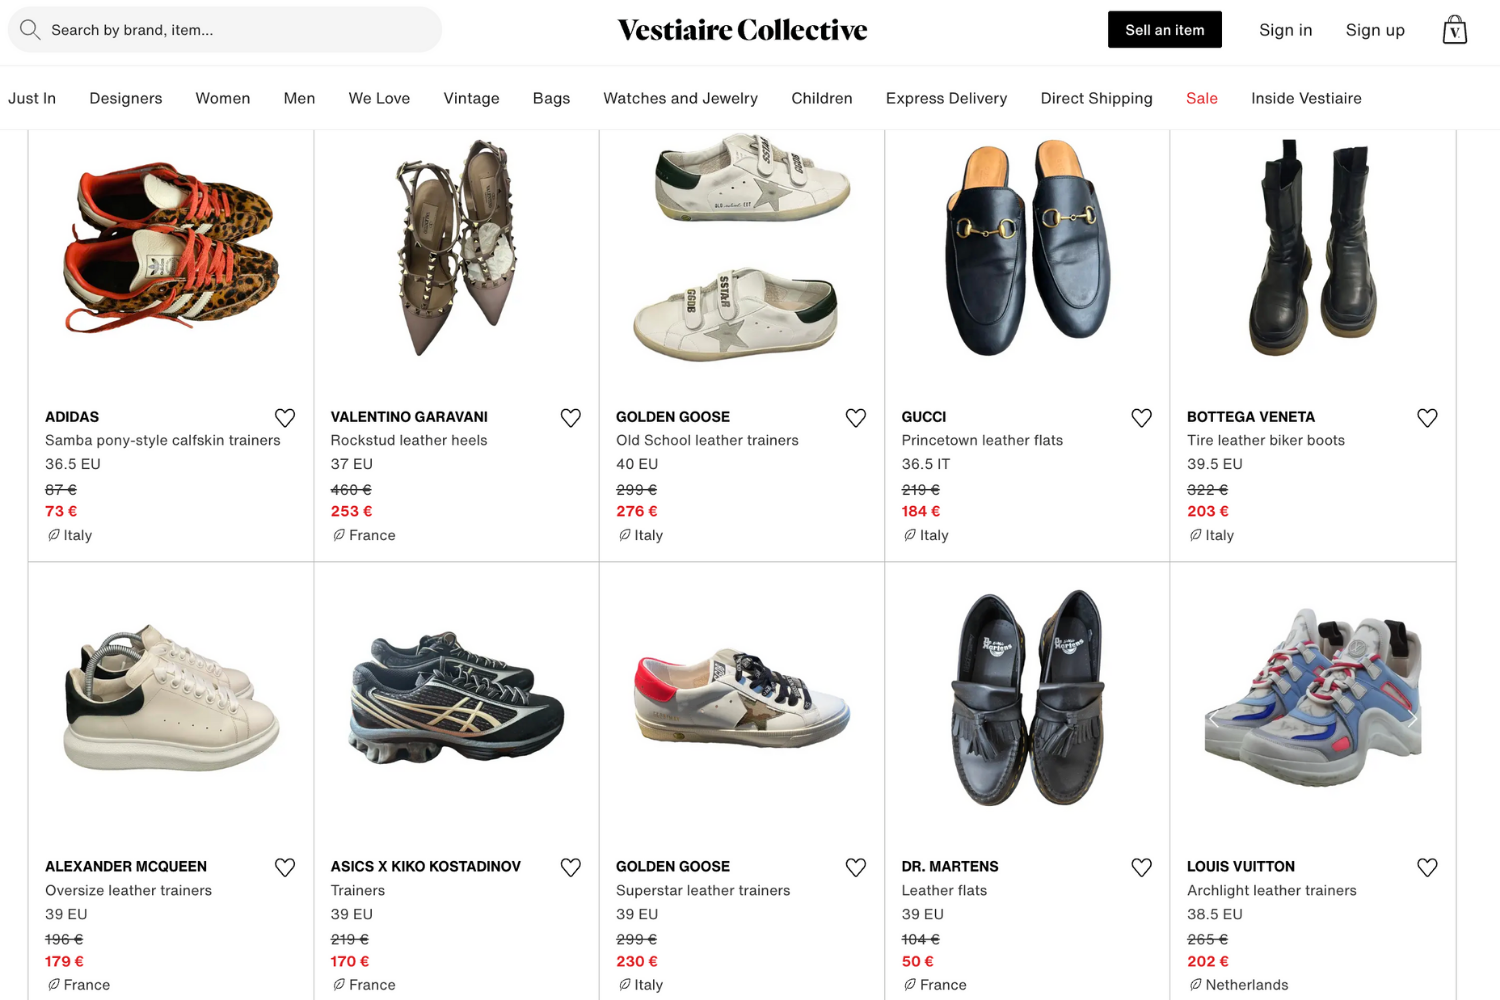Favorite the Asics x Kiko Kostadinov trainers

[570, 867]
